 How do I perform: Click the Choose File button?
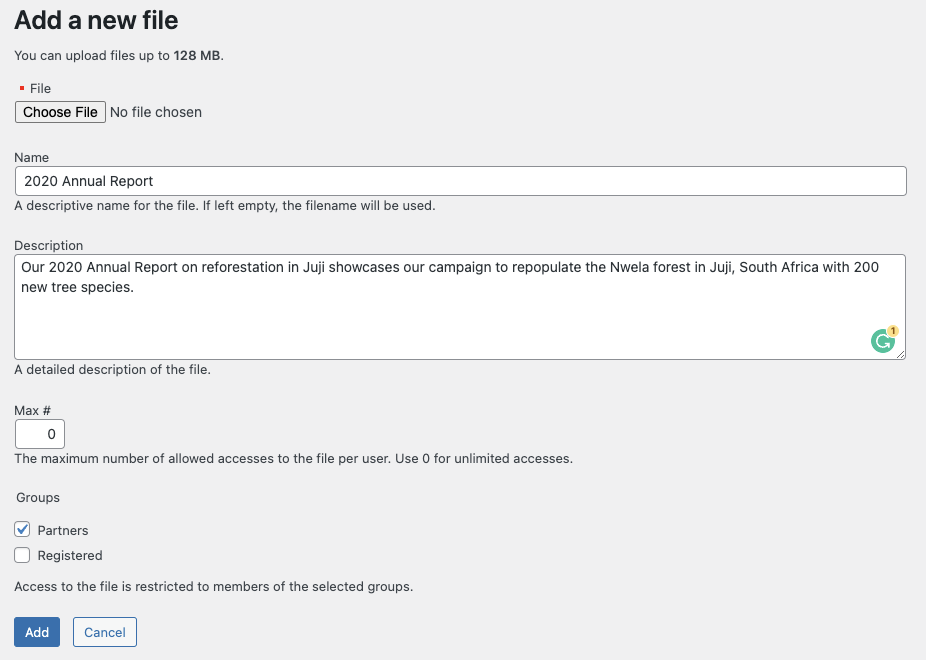(60, 112)
